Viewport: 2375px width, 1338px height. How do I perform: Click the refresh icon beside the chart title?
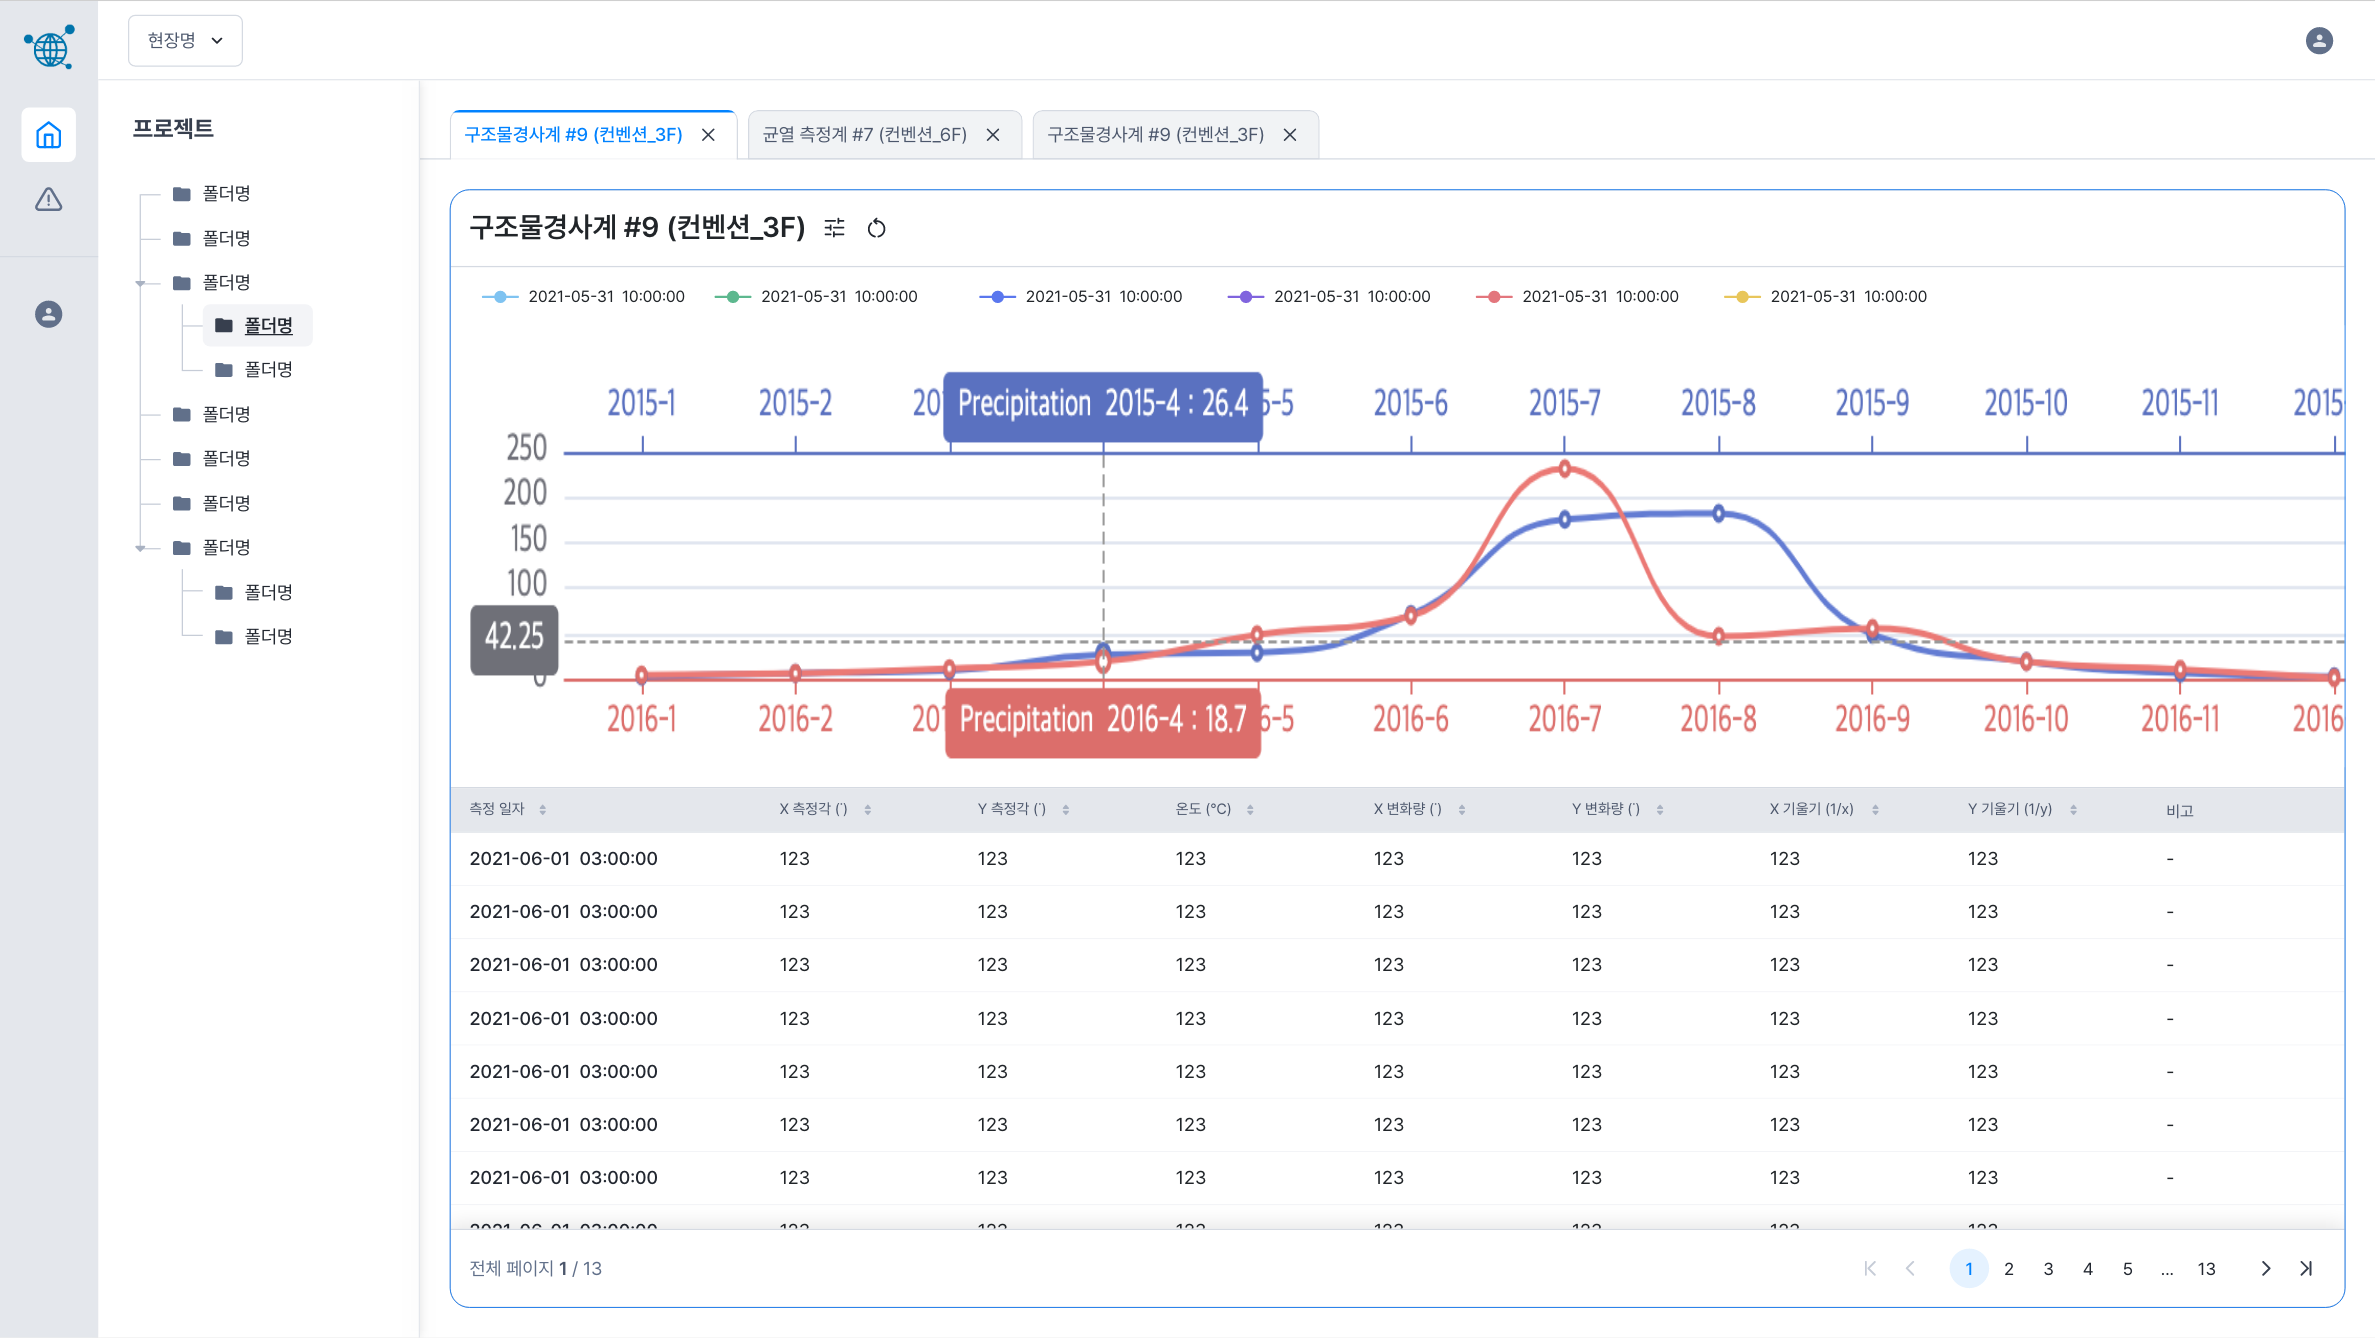click(x=876, y=228)
